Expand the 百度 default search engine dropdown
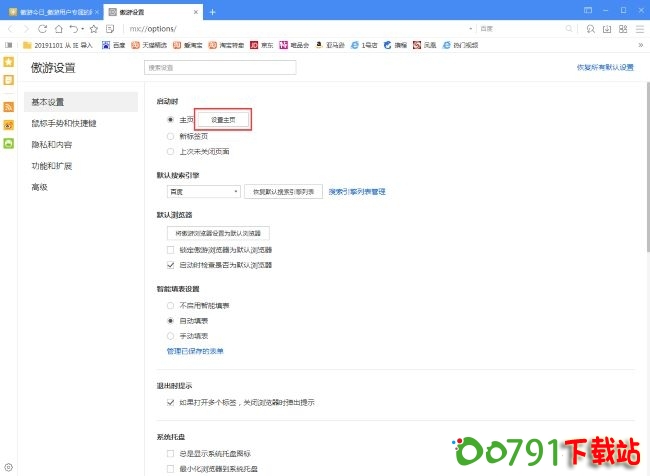 coord(204,191)
